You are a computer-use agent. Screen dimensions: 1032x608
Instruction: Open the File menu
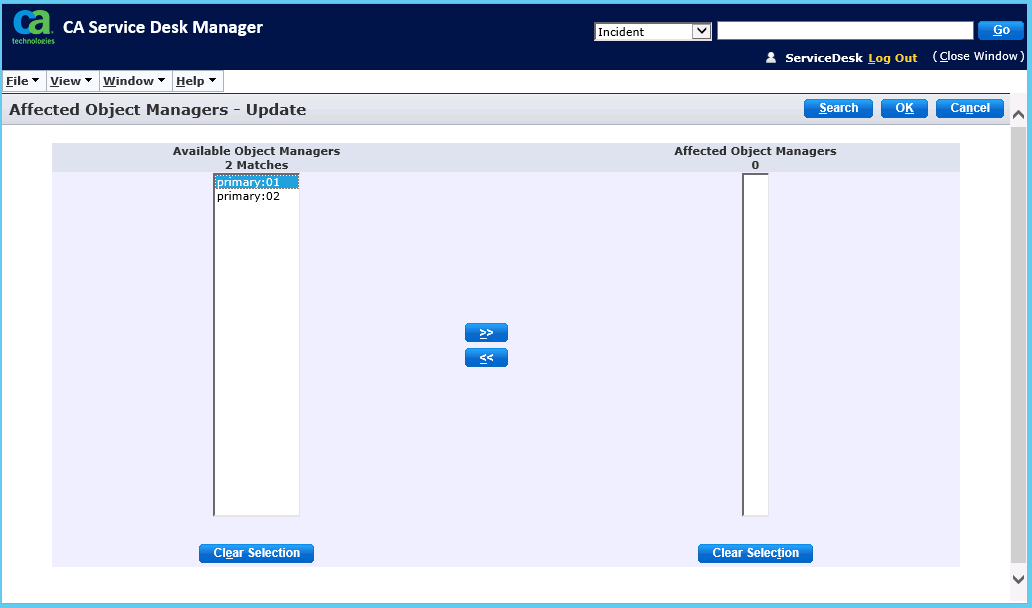[x=22, y=81]
